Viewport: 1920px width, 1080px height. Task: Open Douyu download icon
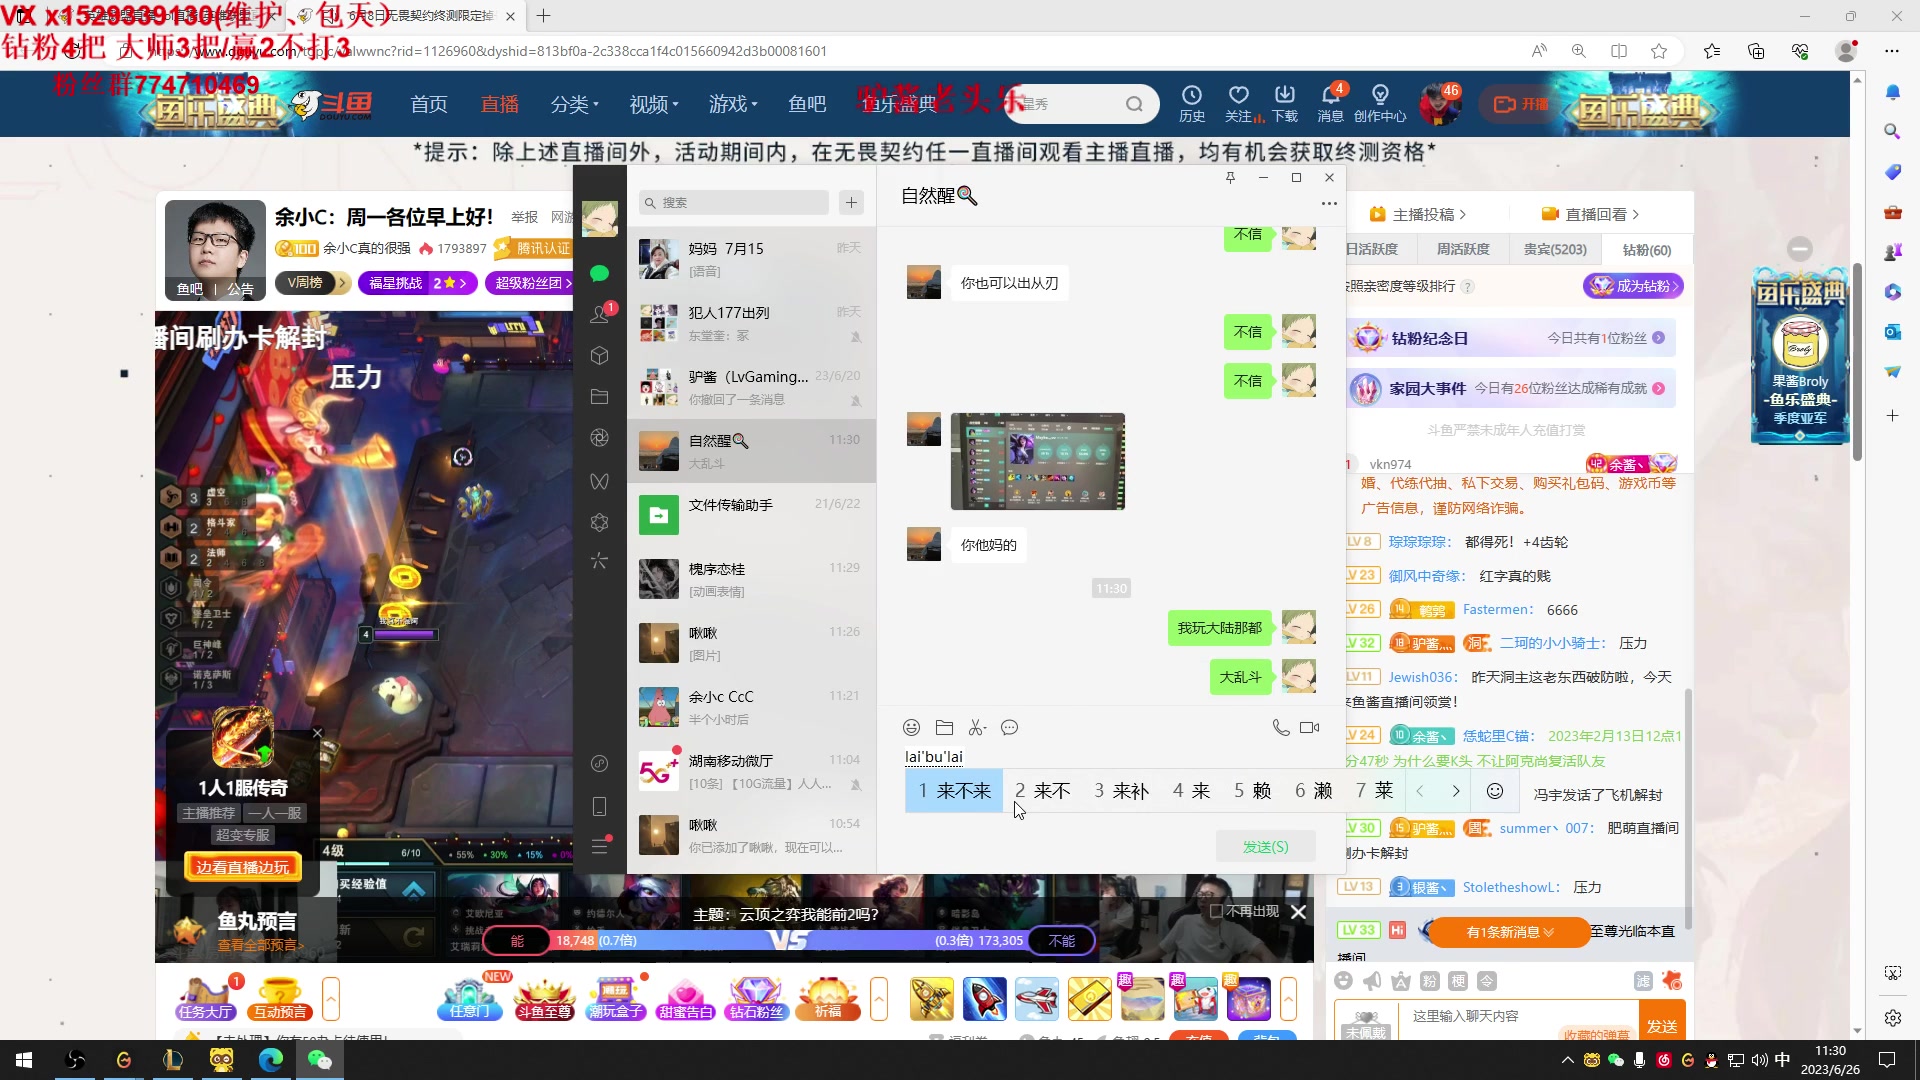click(x=1285, y=103)
